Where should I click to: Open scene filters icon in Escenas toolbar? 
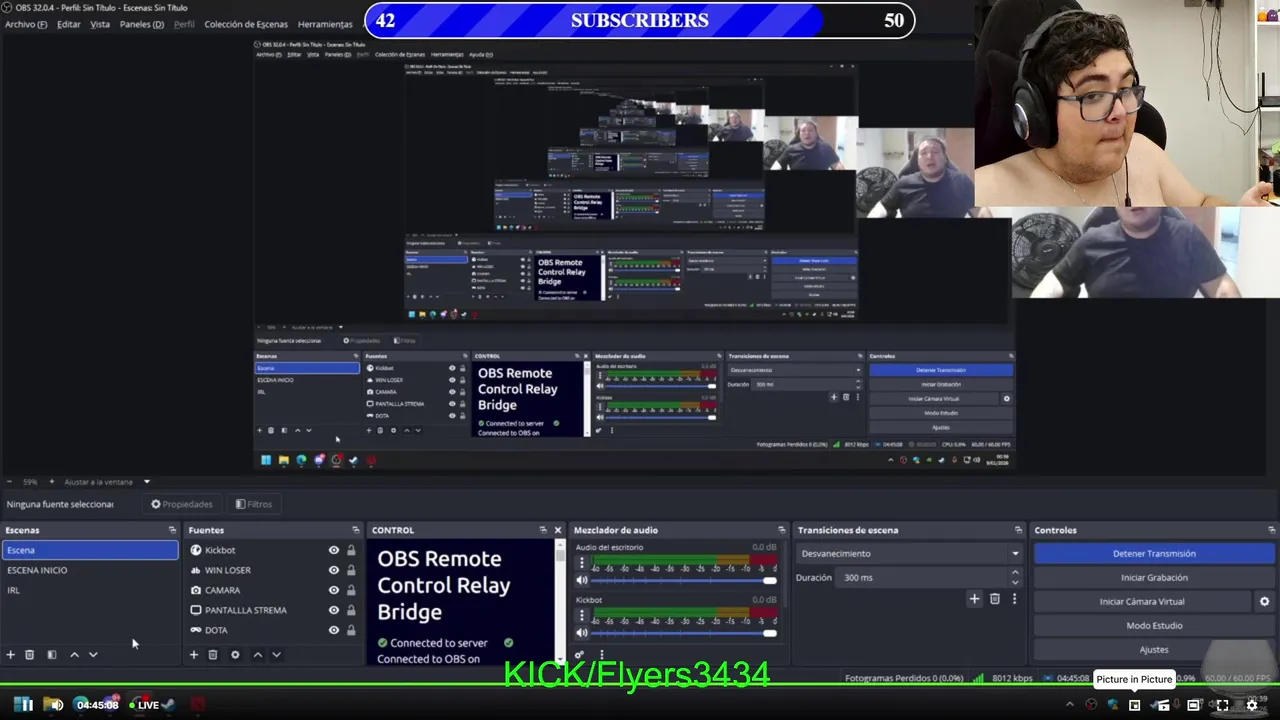click(x=52, y=655)
